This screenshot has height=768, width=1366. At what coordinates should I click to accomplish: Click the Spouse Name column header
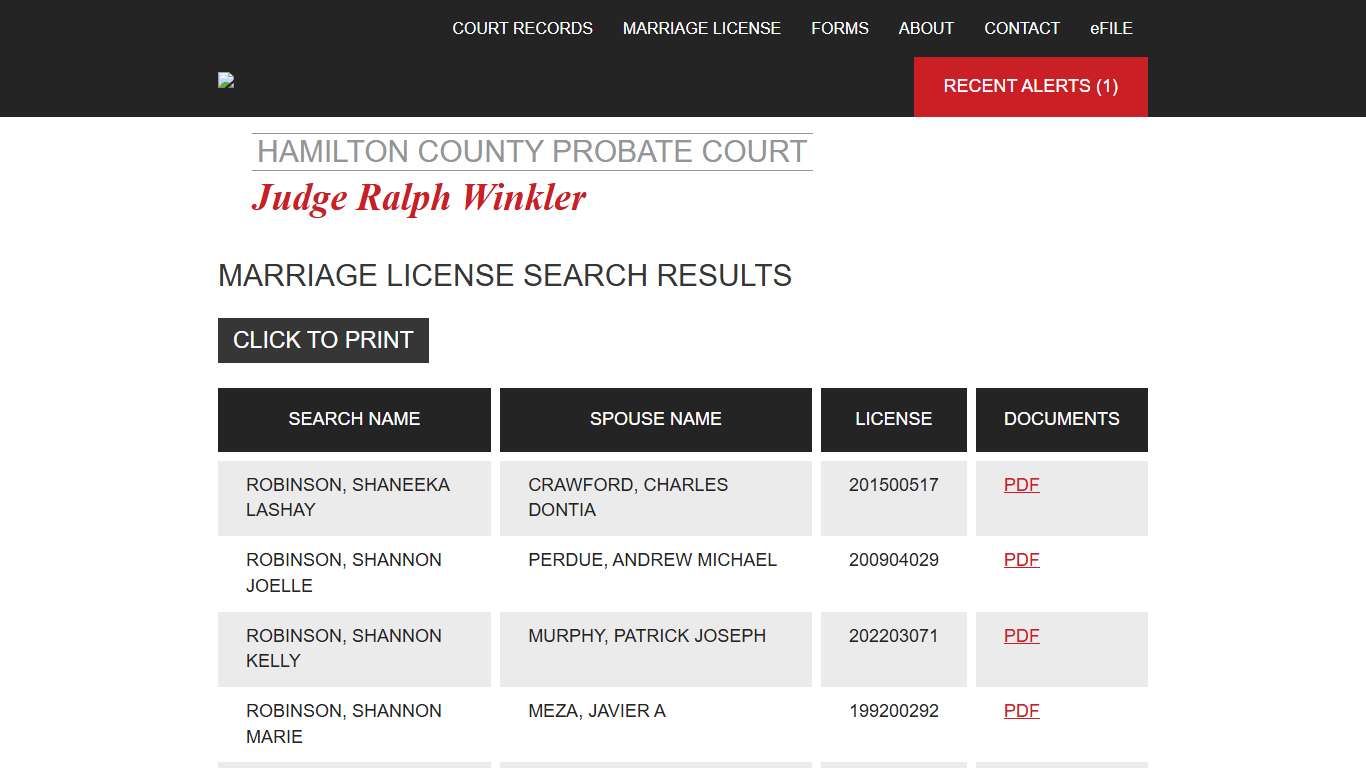tap(655, 419)
